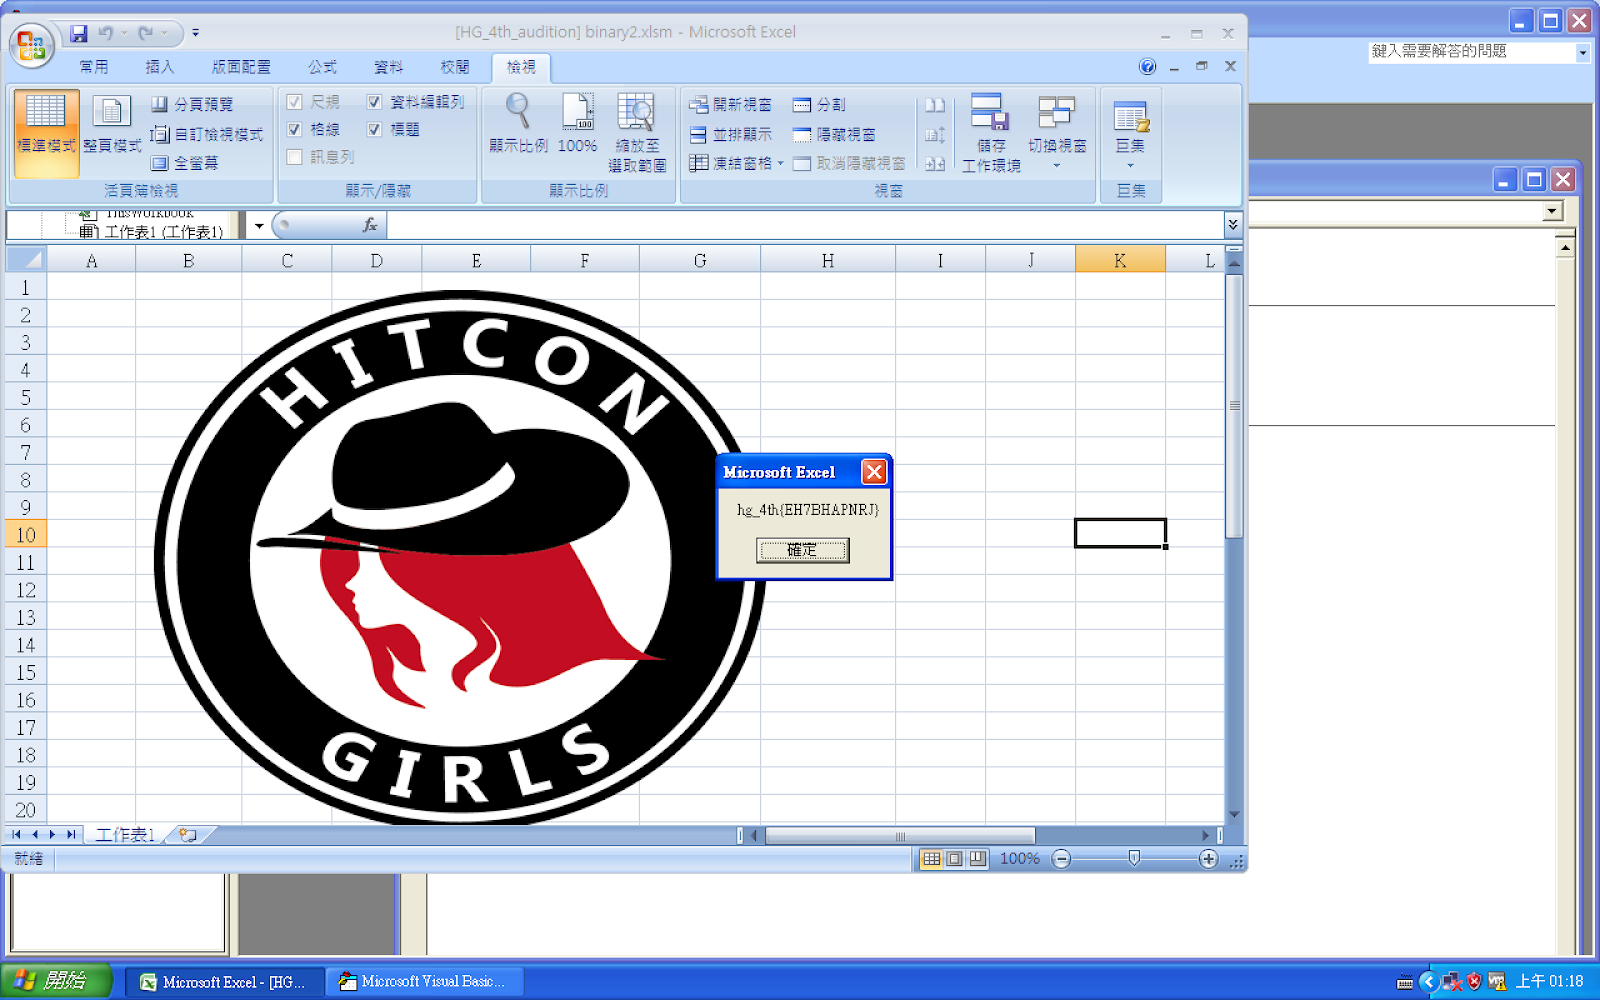1600x1000 pixels.
Task: Set zoom to 100% via ribbon icon
Action: (577, 123)
